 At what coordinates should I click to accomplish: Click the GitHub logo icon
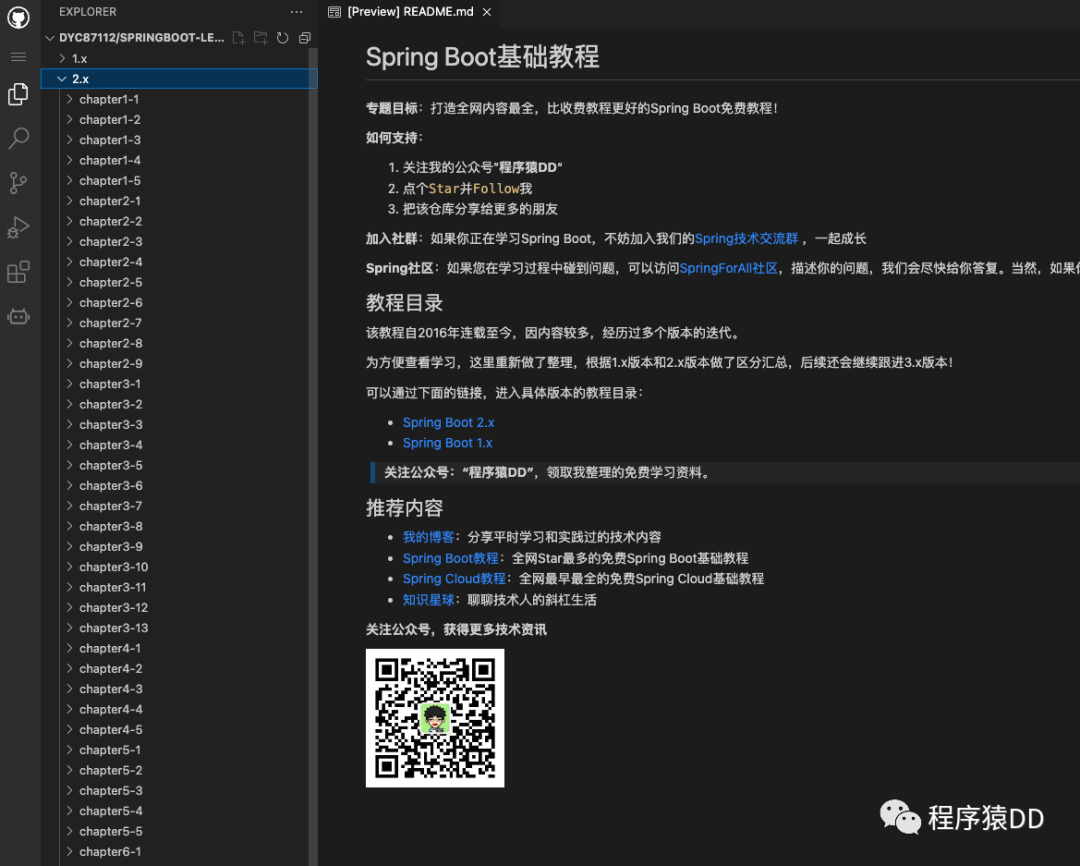(19, 17)
